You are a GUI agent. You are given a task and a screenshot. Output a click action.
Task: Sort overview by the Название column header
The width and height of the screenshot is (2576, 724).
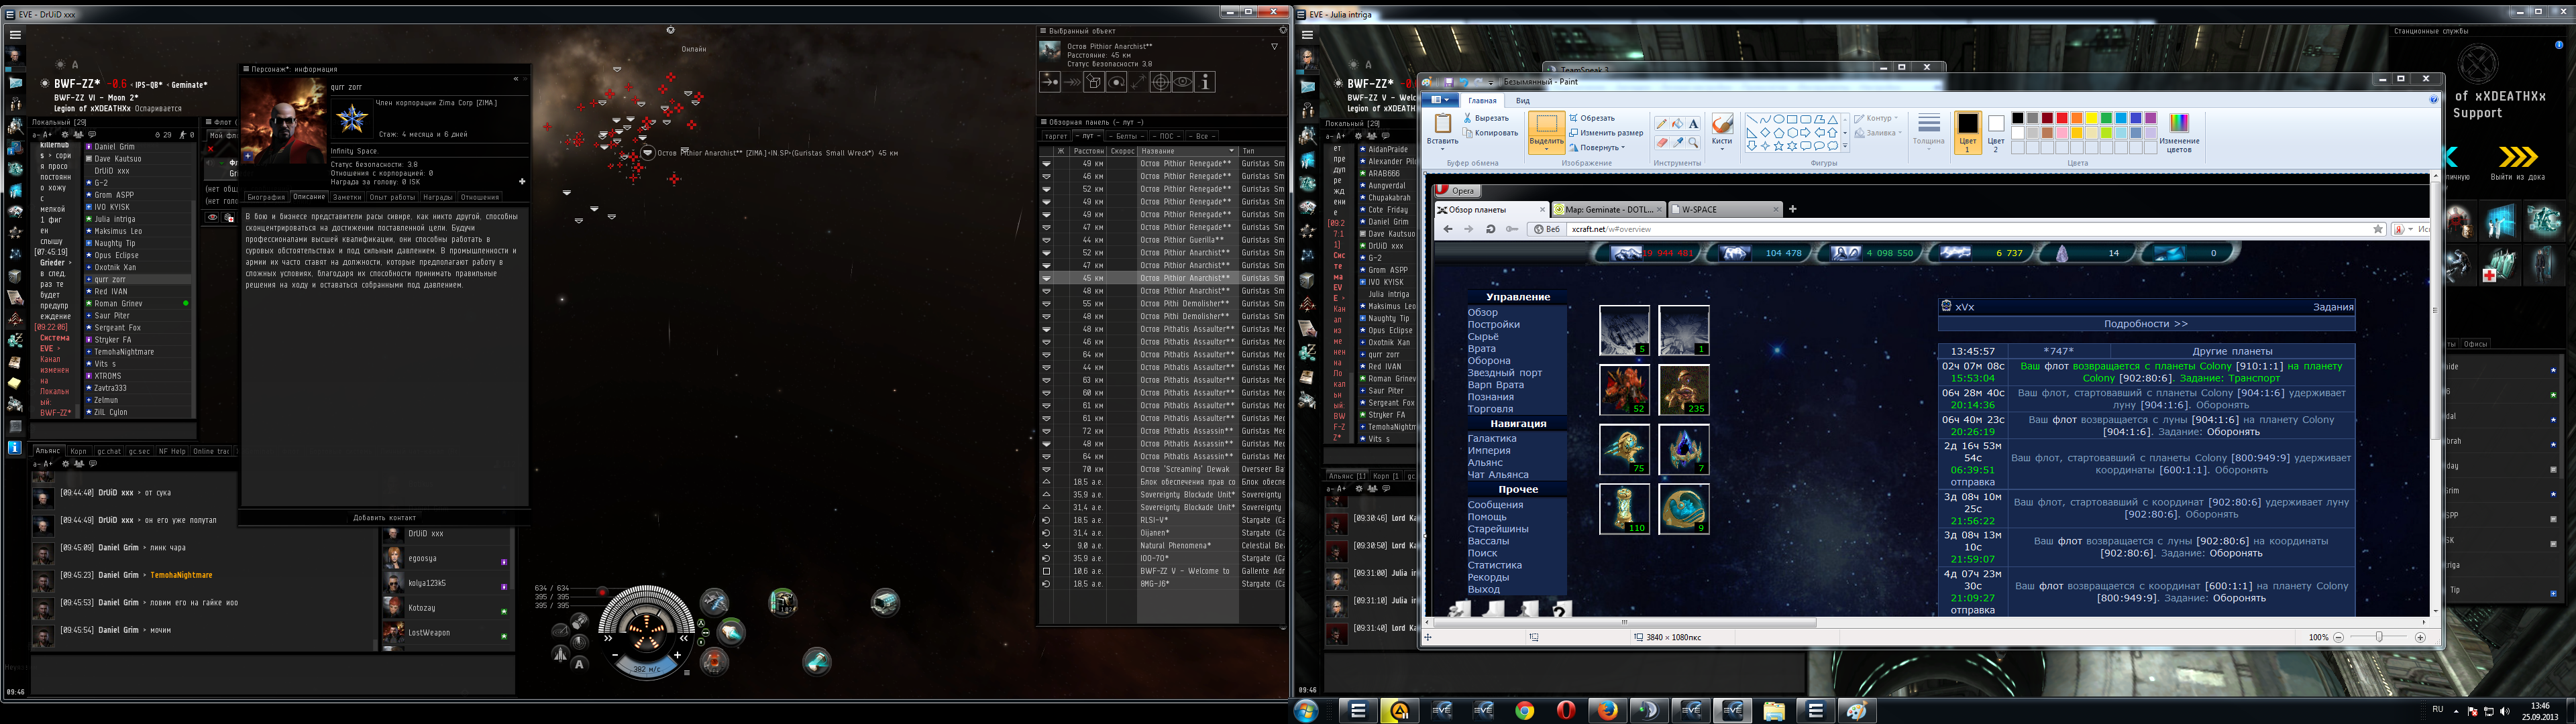click(1187, 151)
